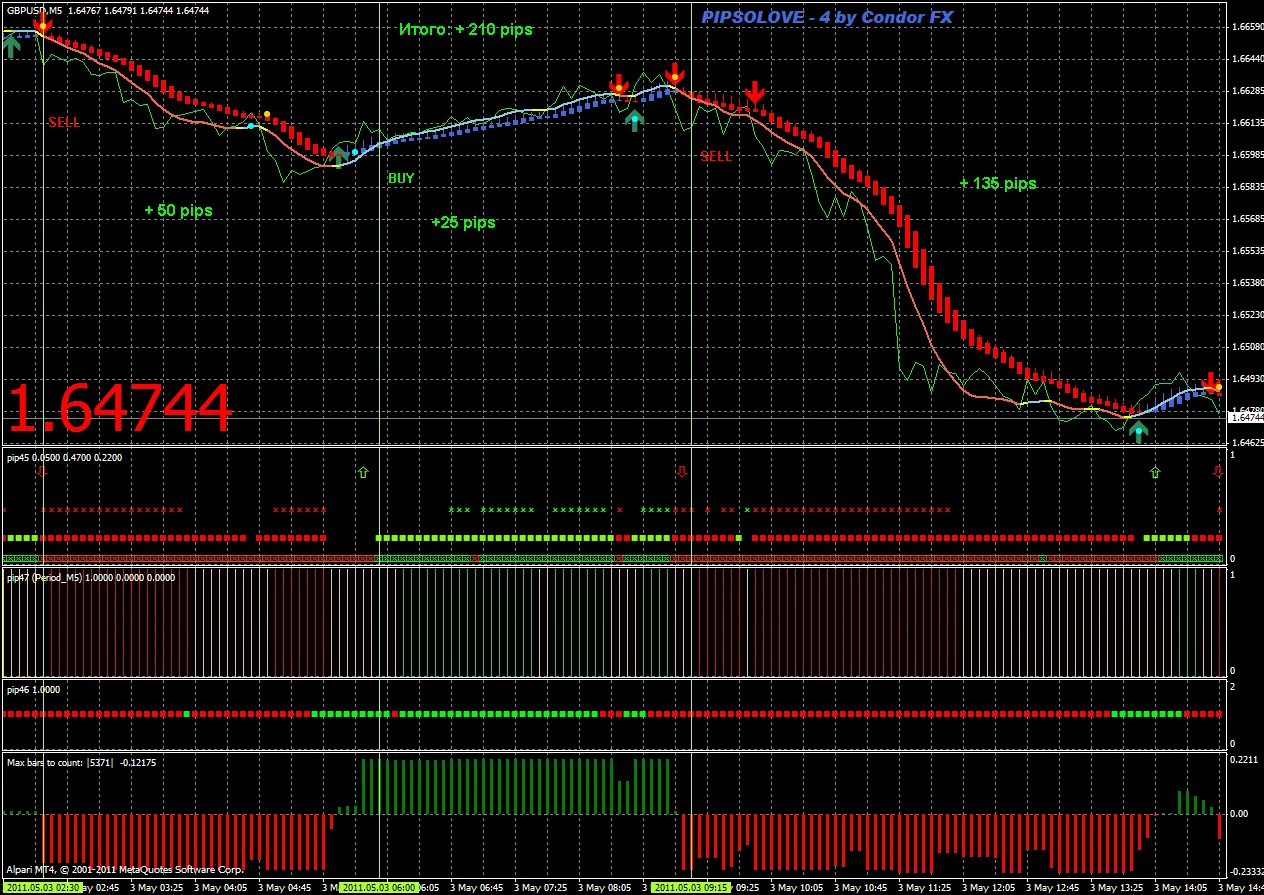Click the '+25 pips' annotation

point(463,222)
